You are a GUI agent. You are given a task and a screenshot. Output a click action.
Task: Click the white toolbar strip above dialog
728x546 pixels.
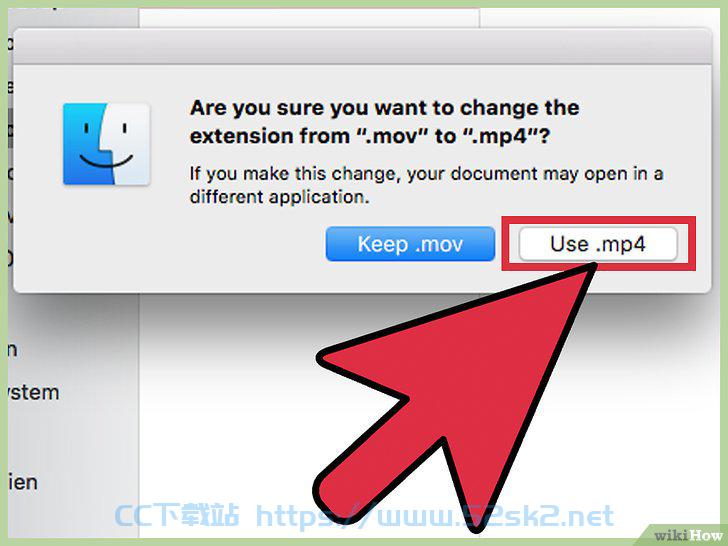coord(309,18)
